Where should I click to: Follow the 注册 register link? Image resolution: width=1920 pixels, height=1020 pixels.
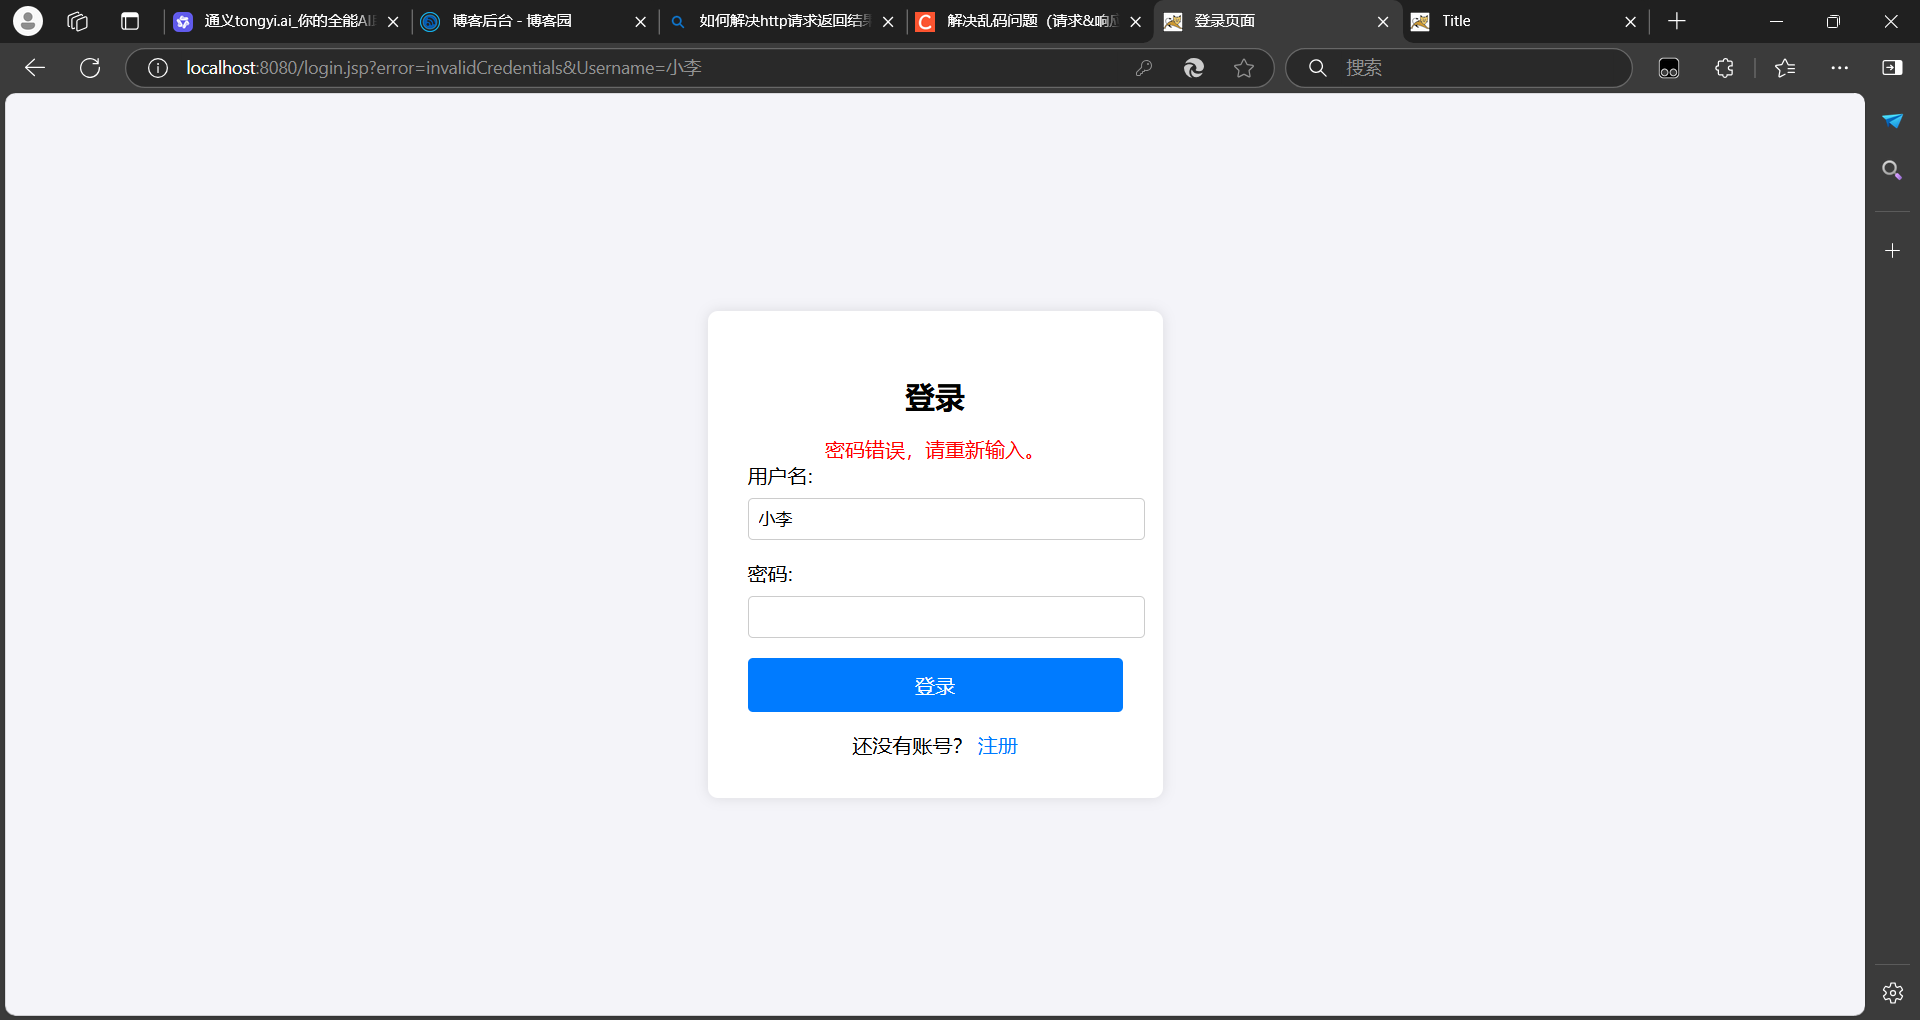[997, 746]
